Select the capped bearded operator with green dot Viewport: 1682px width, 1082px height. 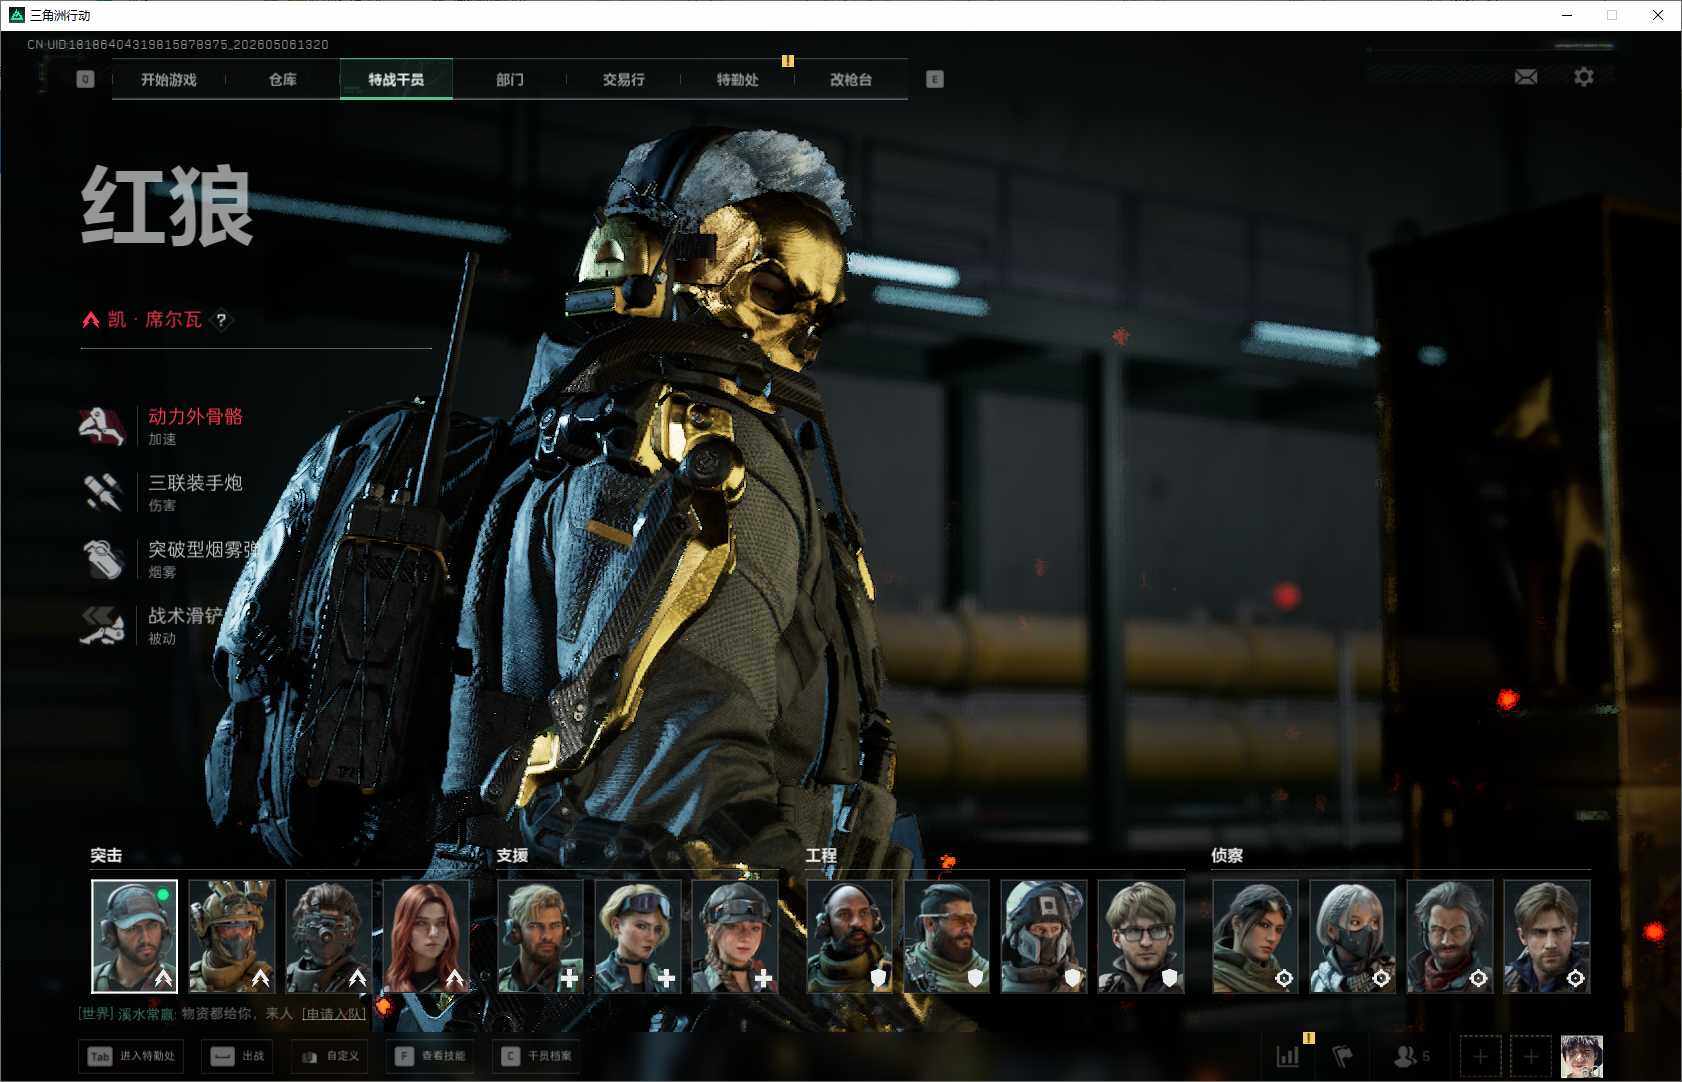(x=134, y=936)
